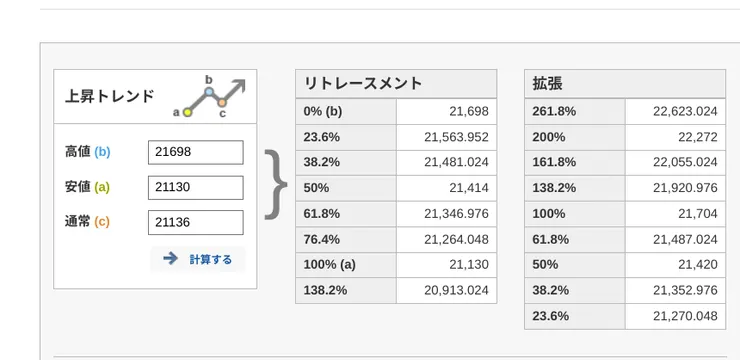Click the orange point c dot
The width and height of the screenshot is (740, 360).
222,102
